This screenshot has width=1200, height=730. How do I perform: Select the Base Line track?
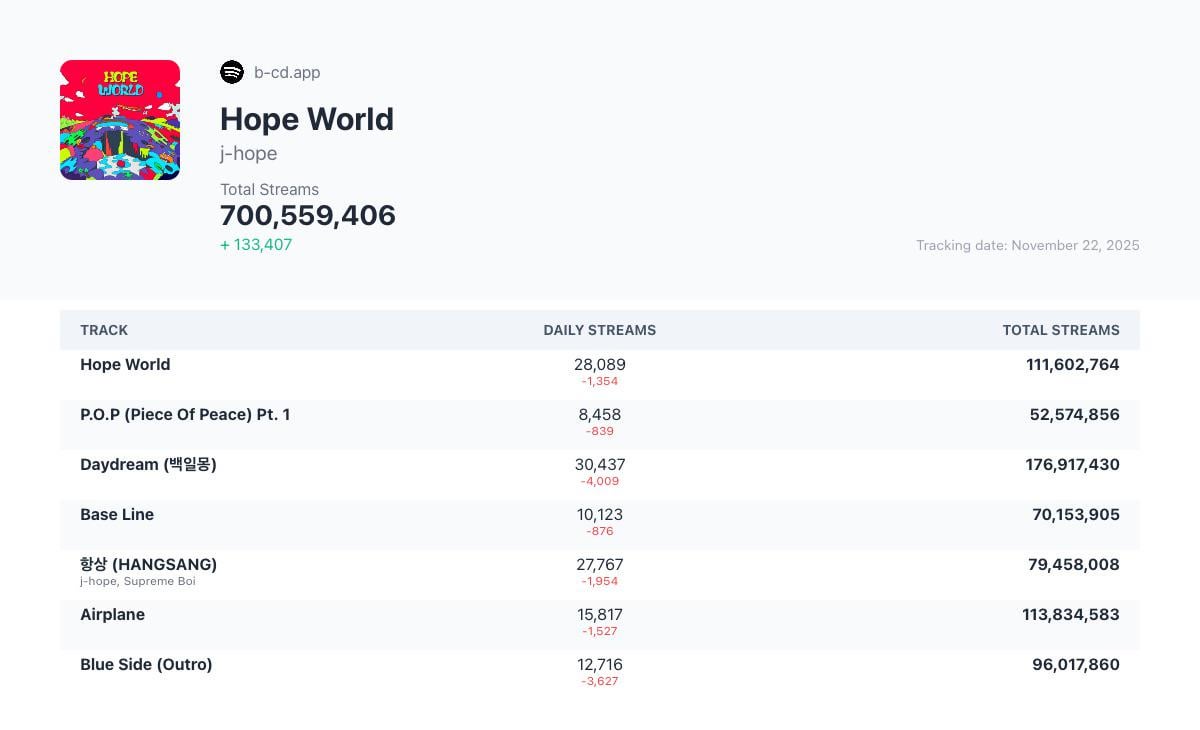[117, 515]
